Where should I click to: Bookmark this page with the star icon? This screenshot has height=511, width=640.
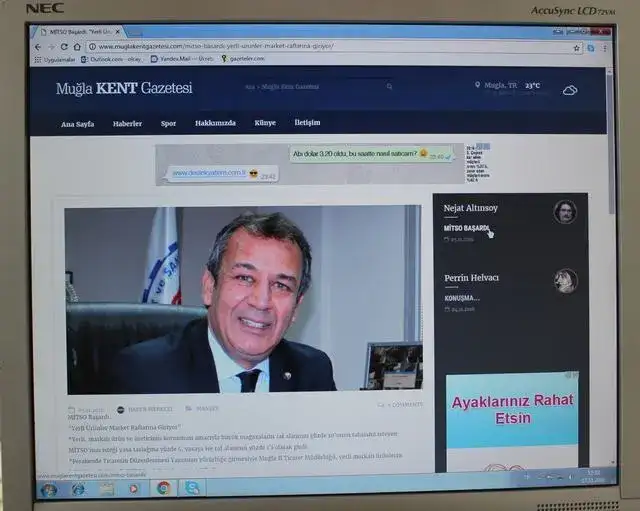click(x=576, y=48)
